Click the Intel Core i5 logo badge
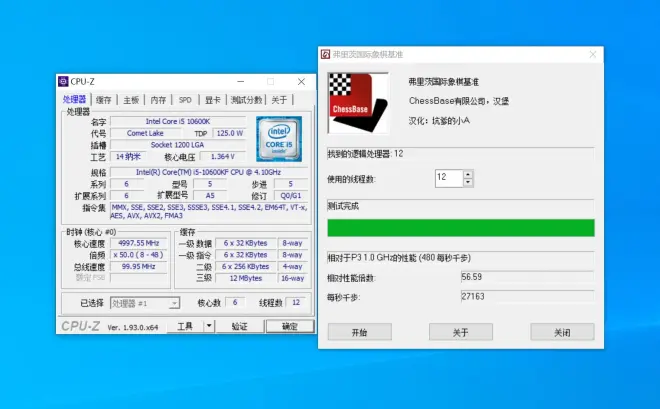 (279, 139)
